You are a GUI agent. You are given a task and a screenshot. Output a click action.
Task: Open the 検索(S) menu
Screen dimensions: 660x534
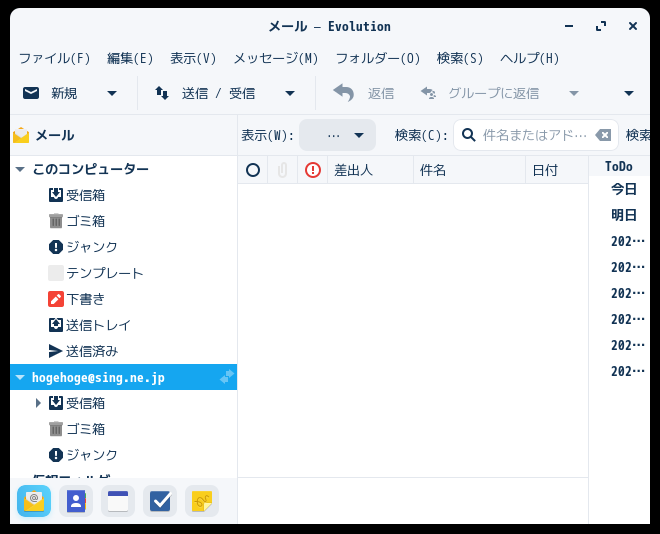pyautogui.click(x=460, y=58)
